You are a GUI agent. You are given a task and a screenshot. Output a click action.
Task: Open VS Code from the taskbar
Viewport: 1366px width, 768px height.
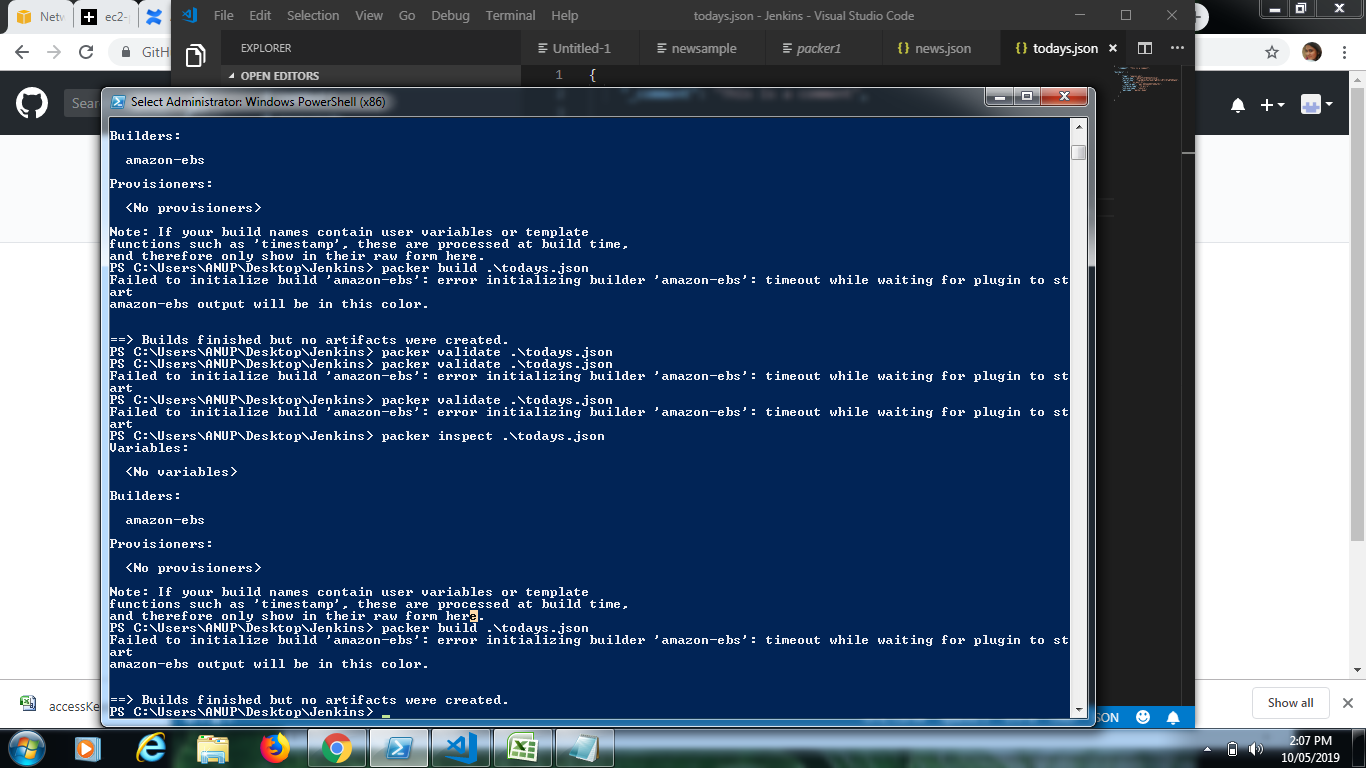click(461, 747)
